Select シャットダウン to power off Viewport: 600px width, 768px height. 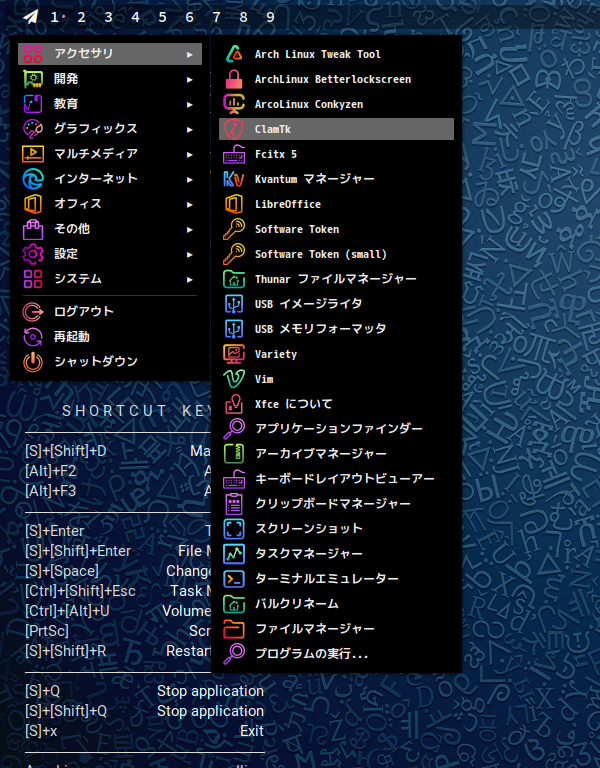(x=110, y=361)
